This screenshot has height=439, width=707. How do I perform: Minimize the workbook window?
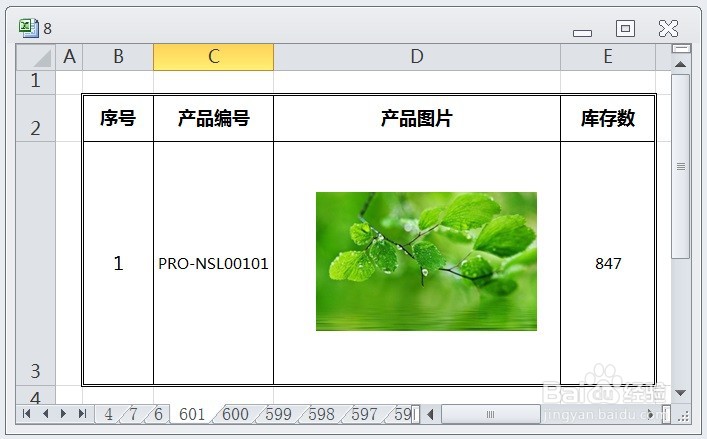click(x=583, y=33)
